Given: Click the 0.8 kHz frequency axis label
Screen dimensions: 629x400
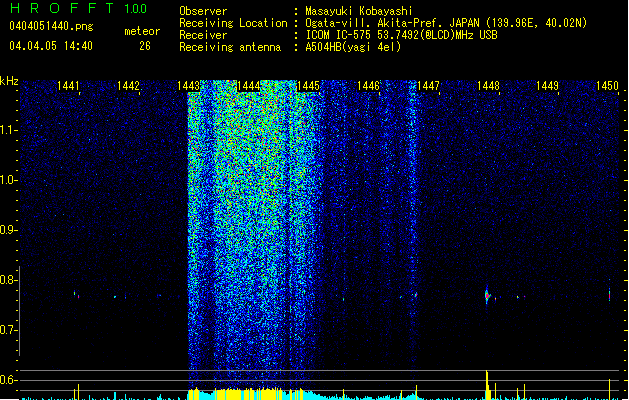Looking at the screenshot, I should (8, 280).
